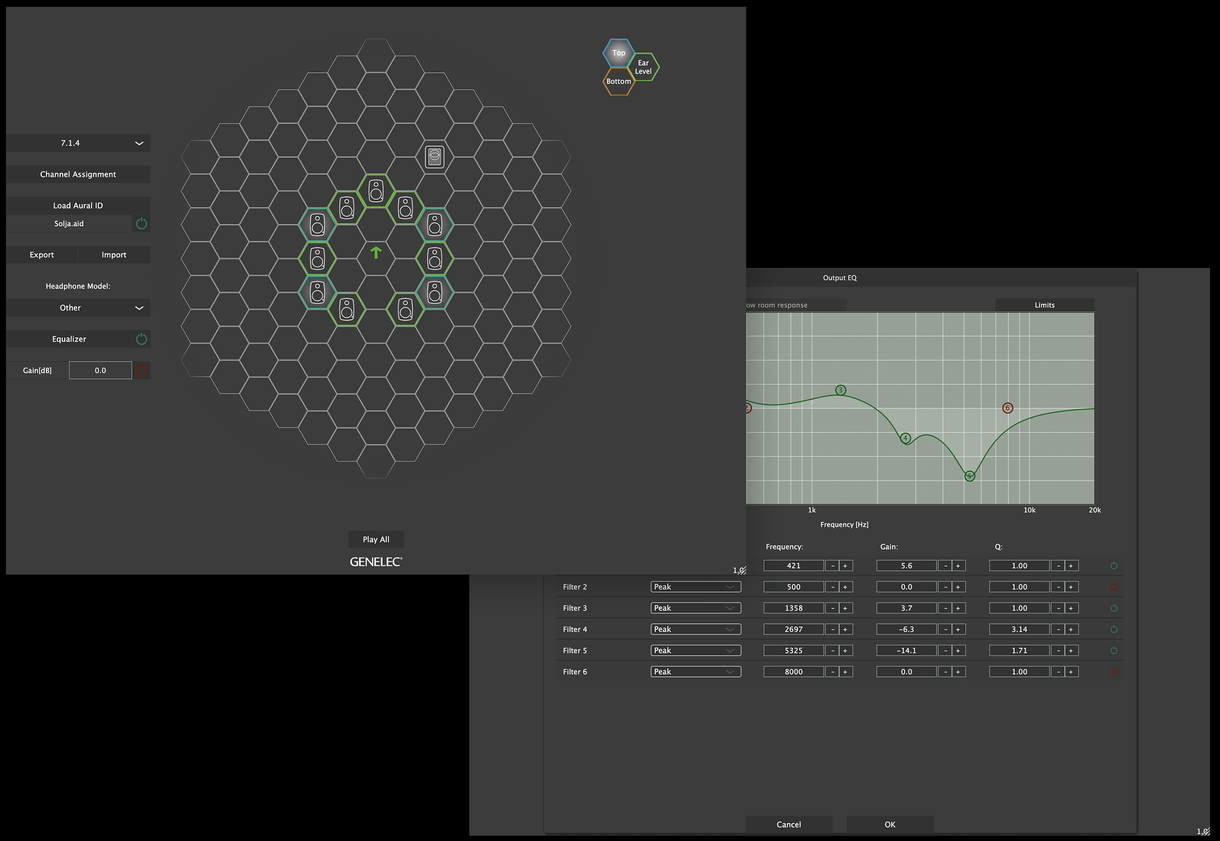Viewport: 1220px width, 841px height.
Task: Increase Filter 5 gain with the plus button
Action: (x=958, y=651)
